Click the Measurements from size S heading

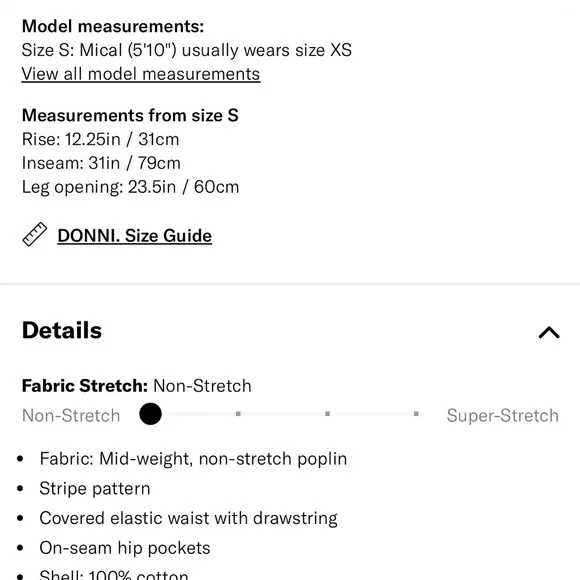130,115
